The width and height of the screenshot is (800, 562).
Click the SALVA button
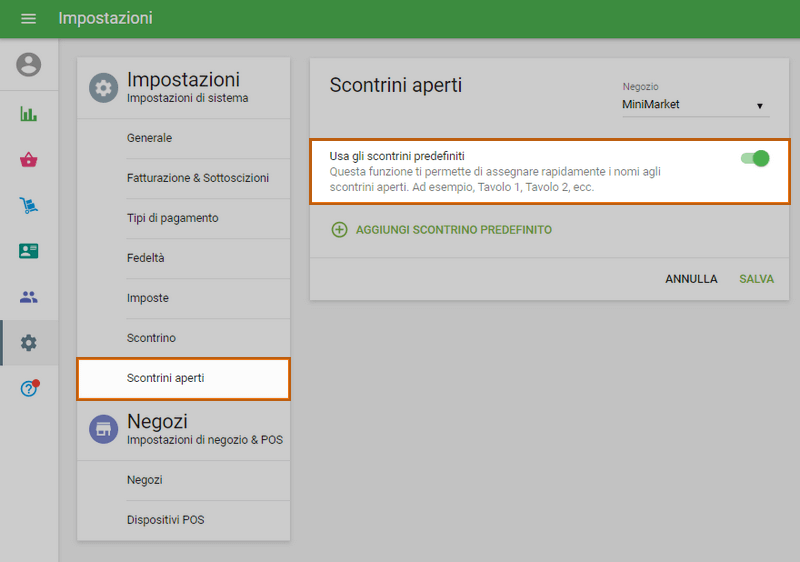point(756,279)
